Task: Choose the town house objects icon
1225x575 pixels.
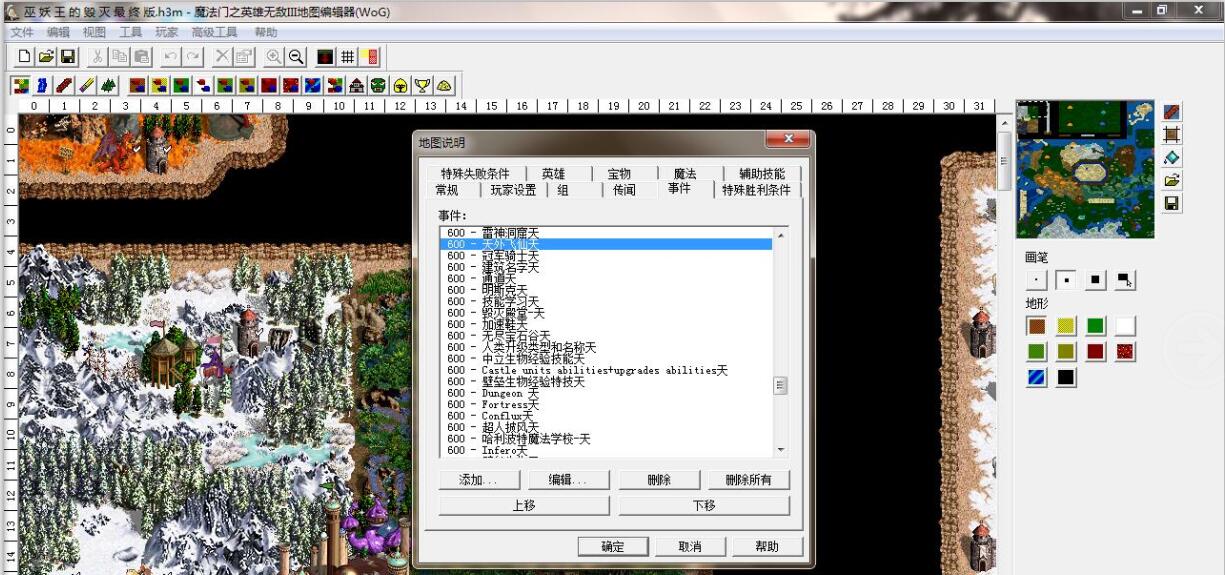Action: 356,86
